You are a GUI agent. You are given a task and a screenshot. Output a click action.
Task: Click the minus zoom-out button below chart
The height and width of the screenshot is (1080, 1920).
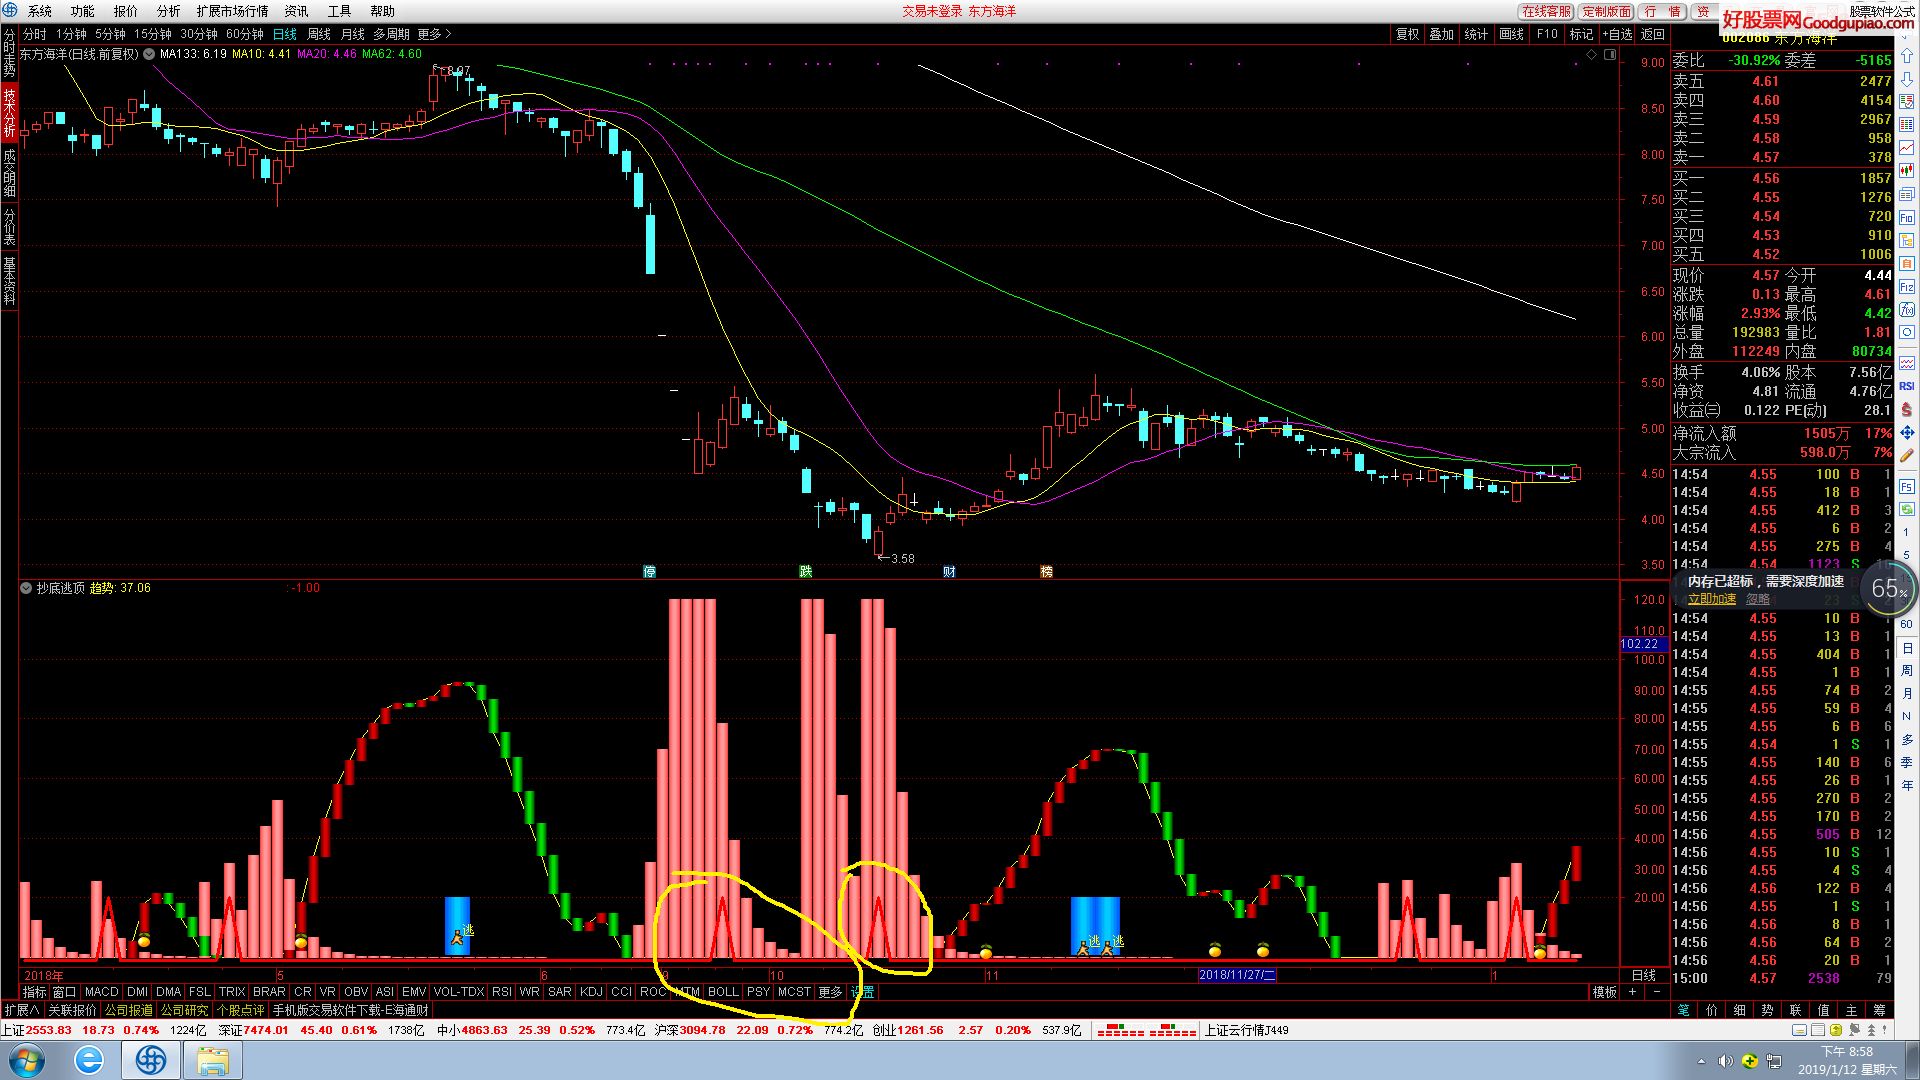1657,992
